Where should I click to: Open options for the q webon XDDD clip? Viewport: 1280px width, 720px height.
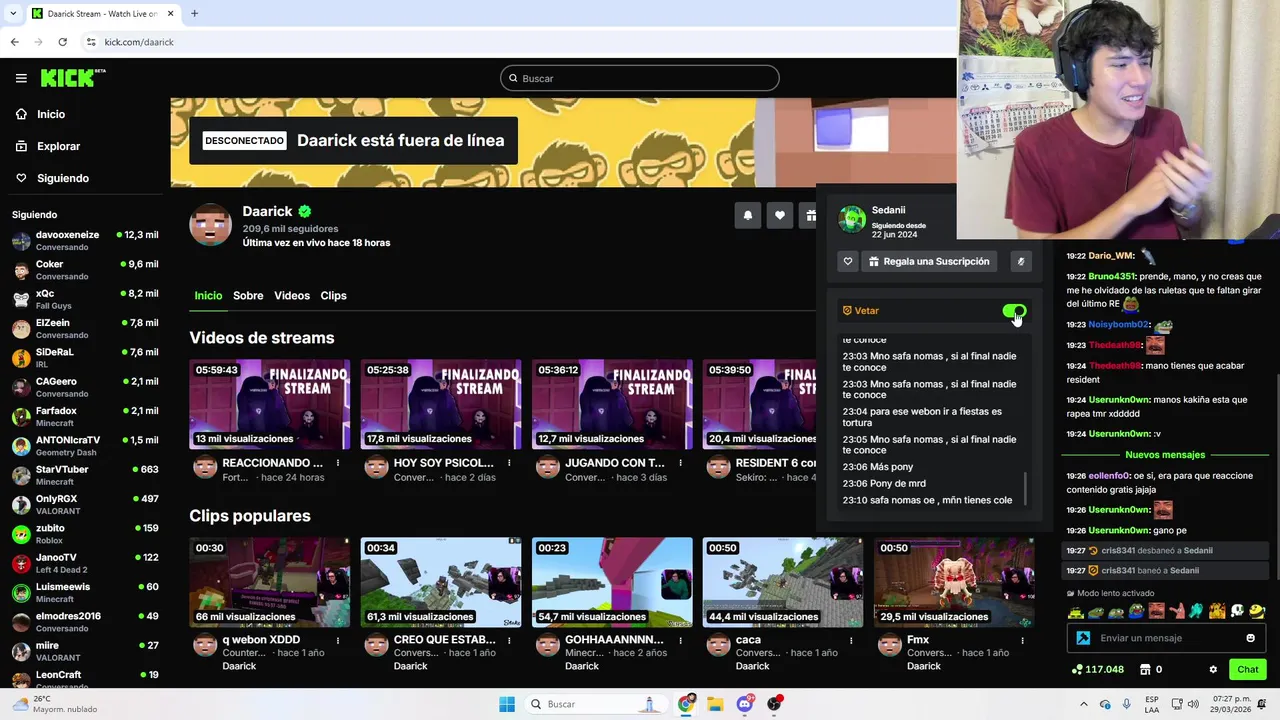coord(338,640)
